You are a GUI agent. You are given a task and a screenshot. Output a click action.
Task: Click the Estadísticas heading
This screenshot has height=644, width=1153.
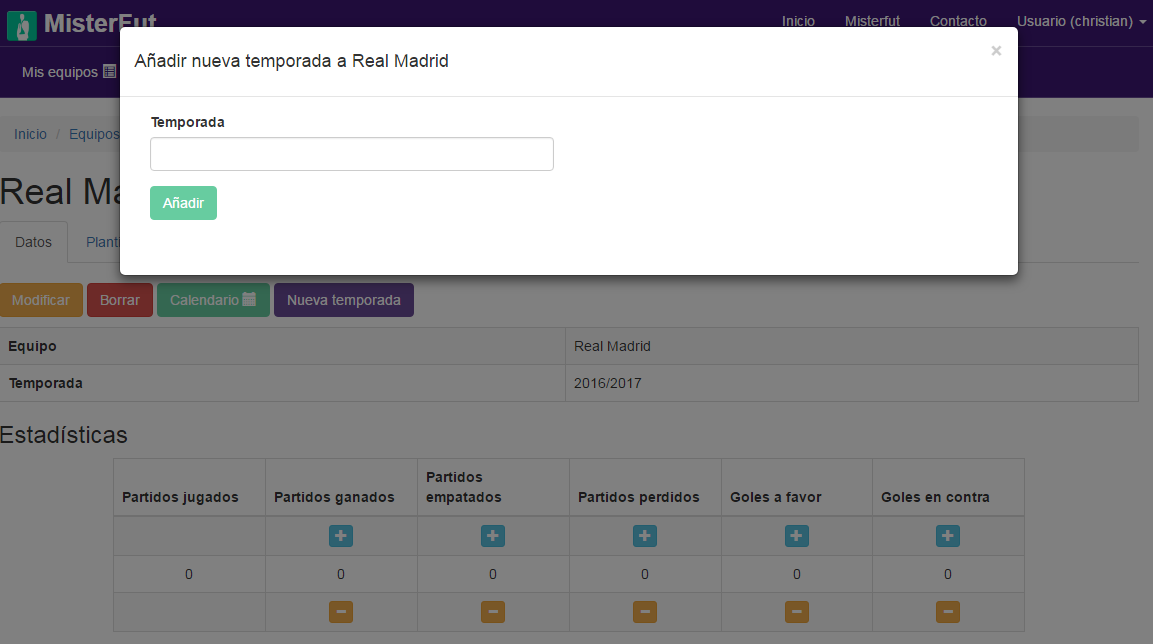coord(64,435)
